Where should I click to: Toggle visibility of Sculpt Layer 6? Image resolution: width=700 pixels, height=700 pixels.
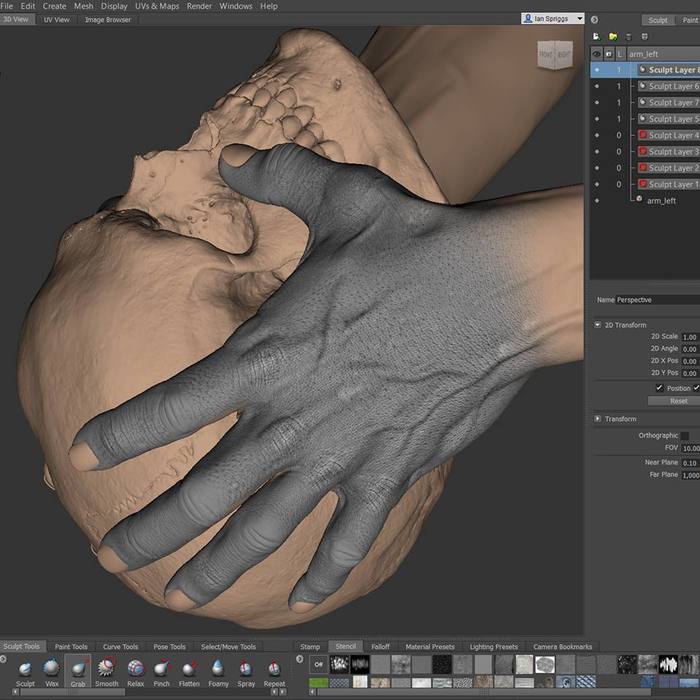[597, 87]
